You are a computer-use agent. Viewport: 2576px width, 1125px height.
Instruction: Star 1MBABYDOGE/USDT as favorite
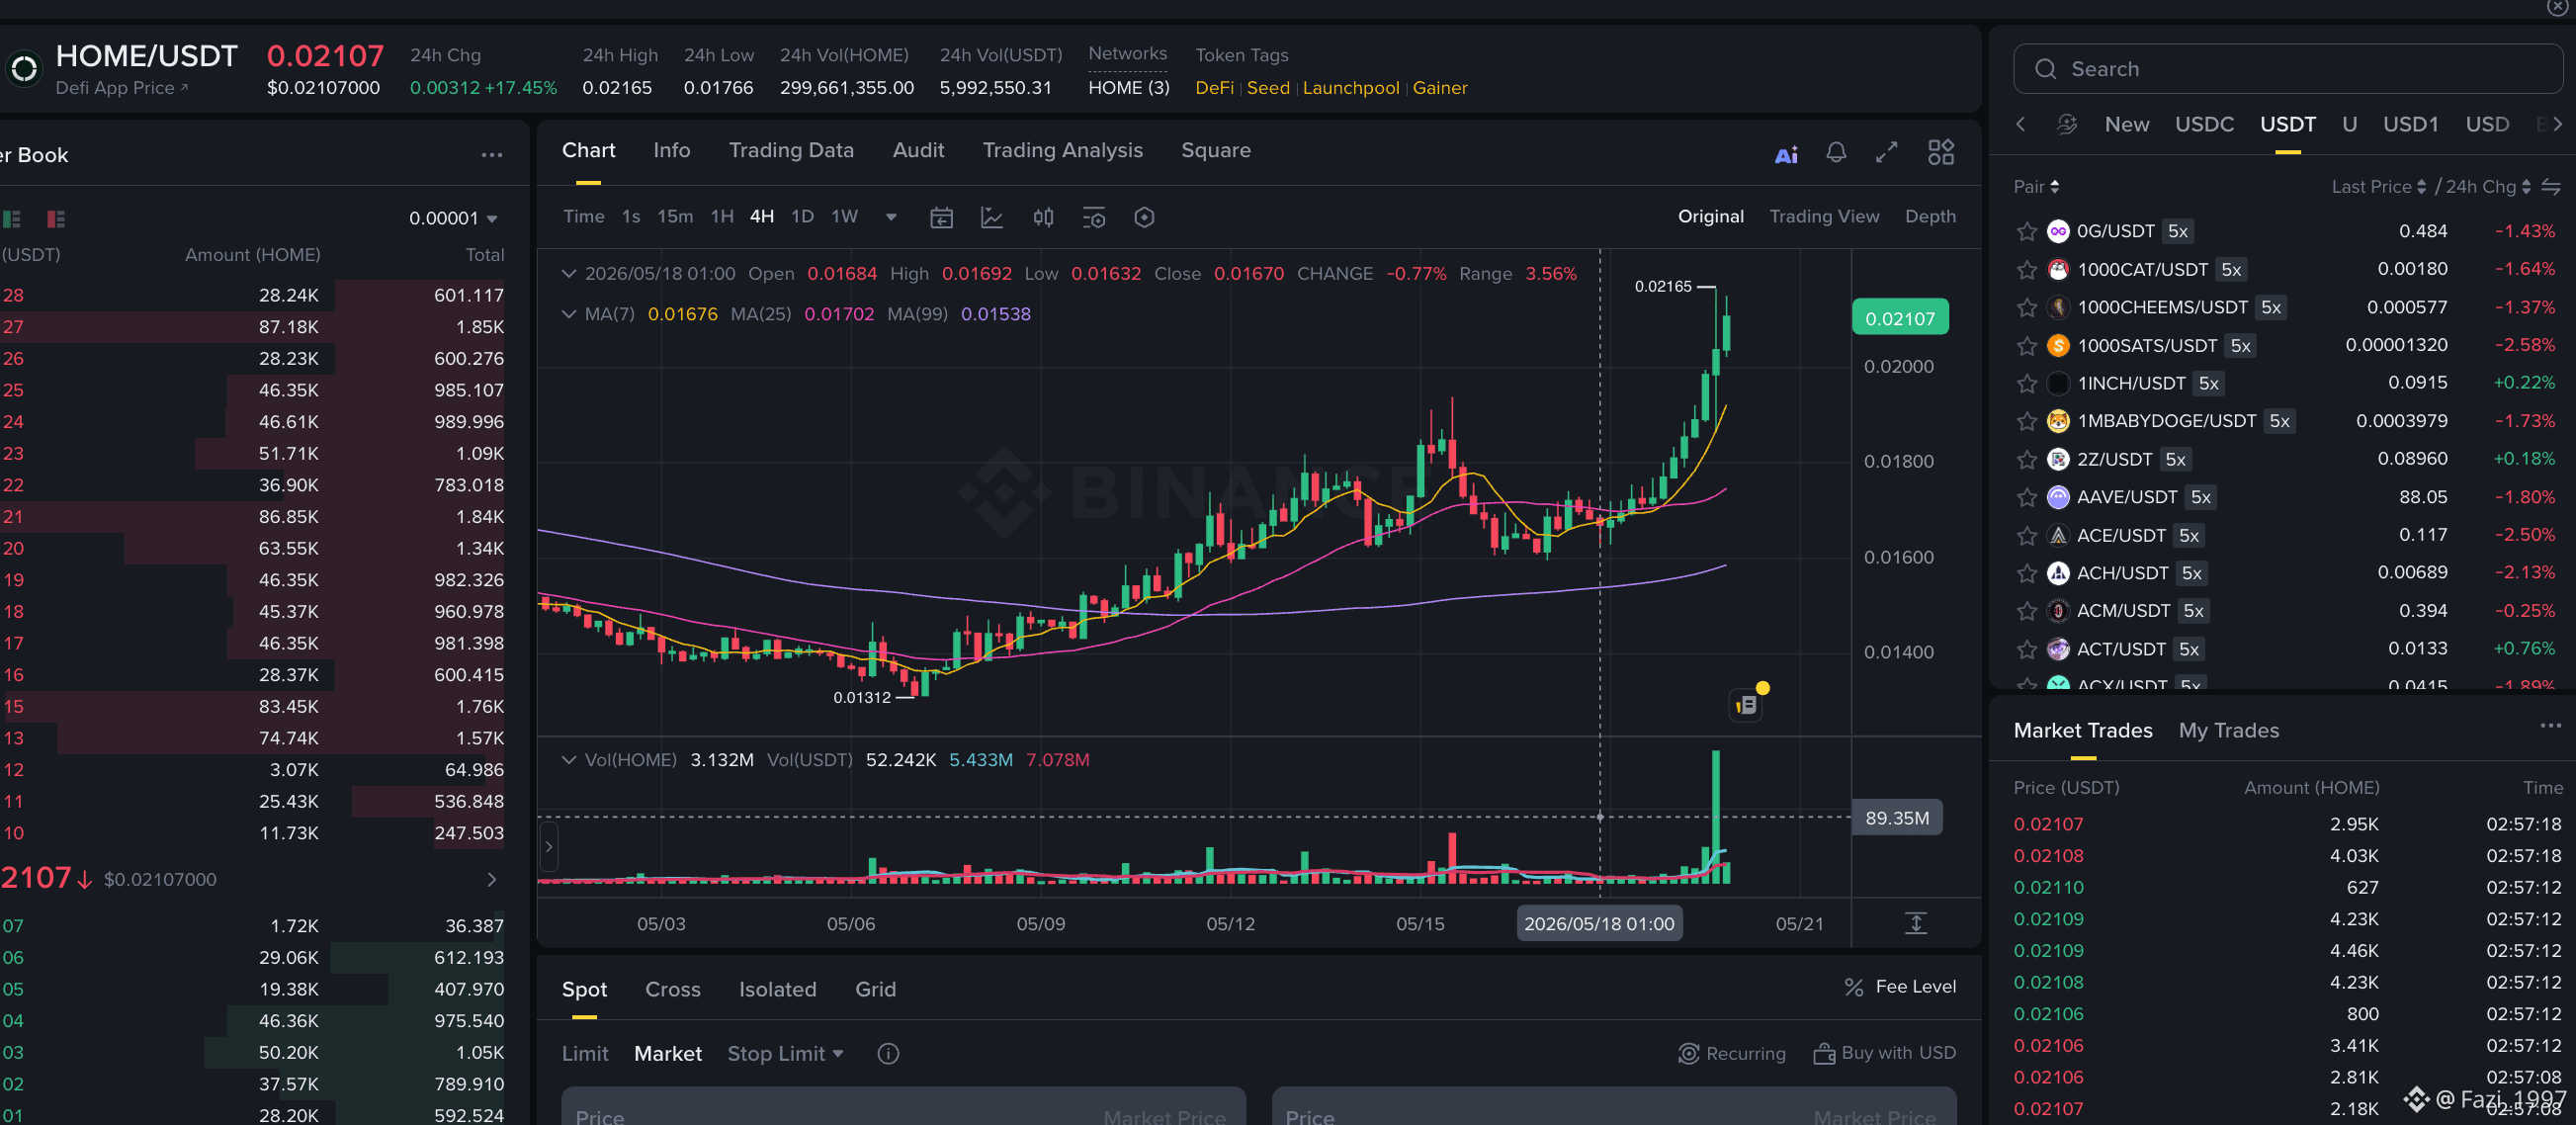click(x=2027, y=421)
